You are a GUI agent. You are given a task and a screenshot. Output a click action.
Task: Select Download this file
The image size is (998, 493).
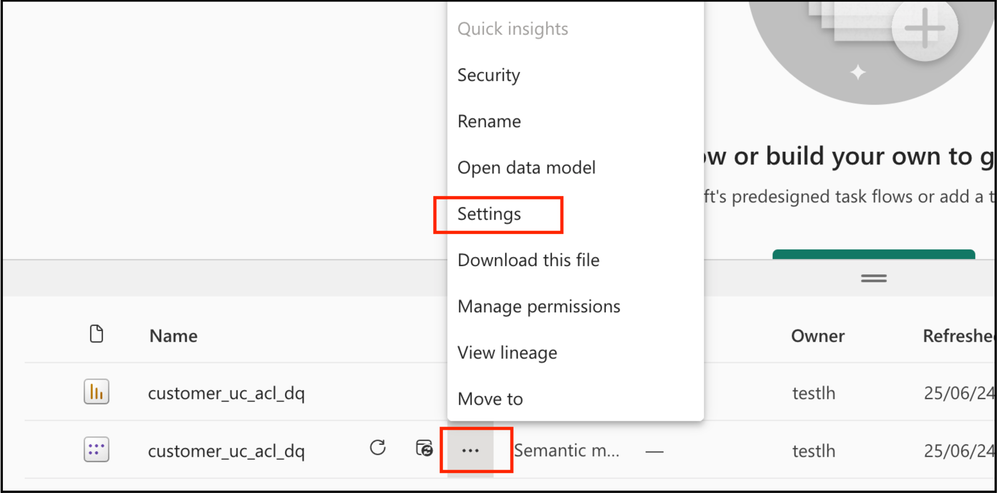pyautogui.click(x=528, y=260)
